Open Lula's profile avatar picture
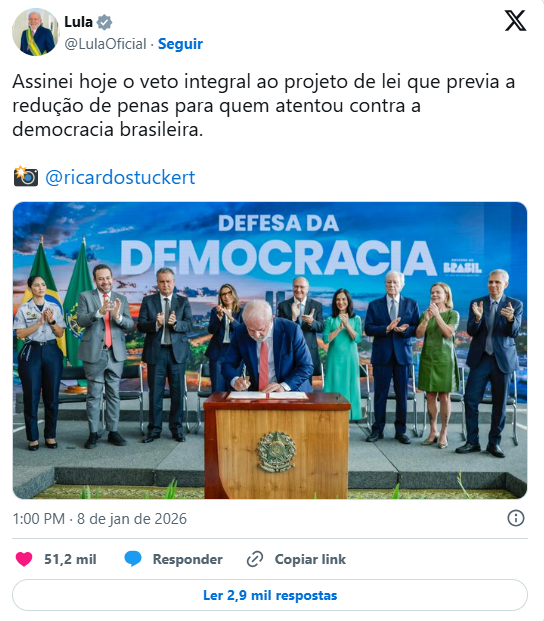The image size is (544, 621). (x=36, y=32)
